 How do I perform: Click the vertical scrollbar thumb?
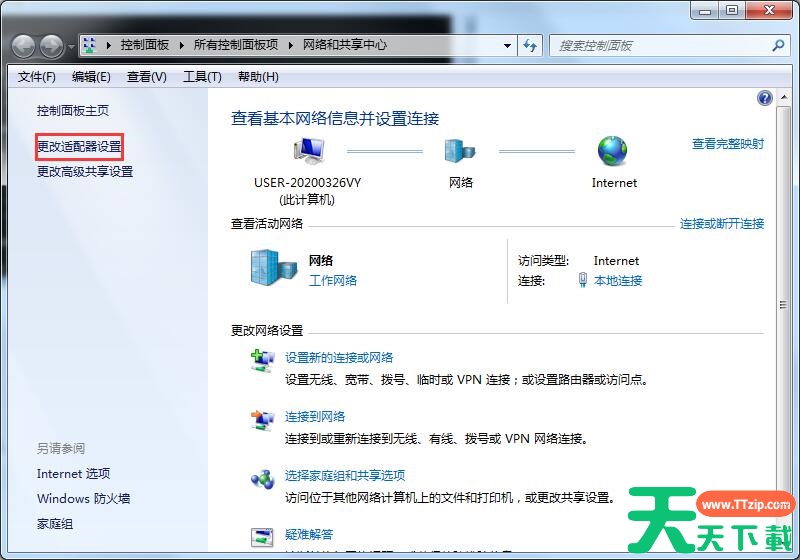(783, 305)
